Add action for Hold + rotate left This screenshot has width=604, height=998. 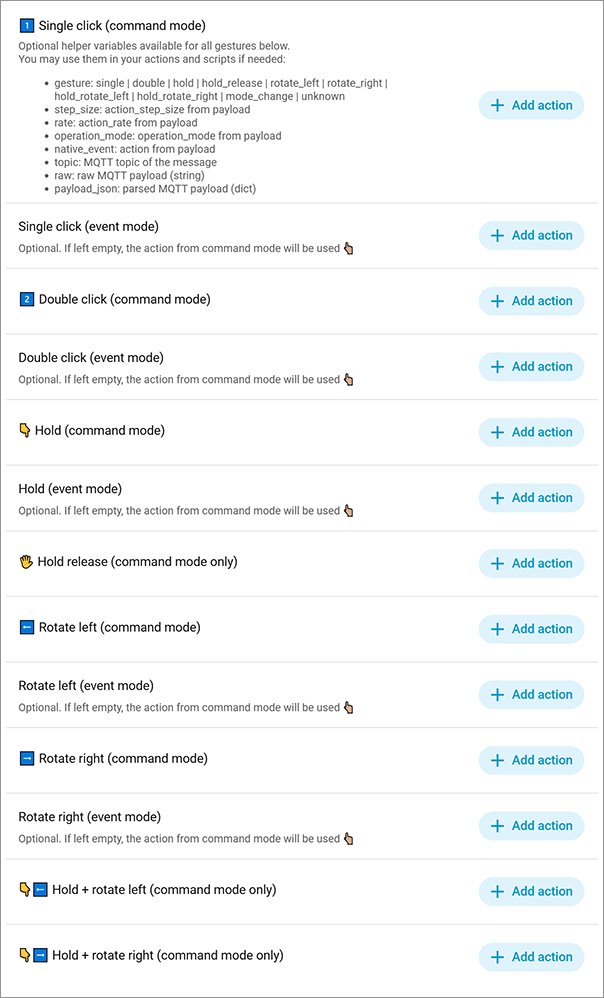click(531, 891)
